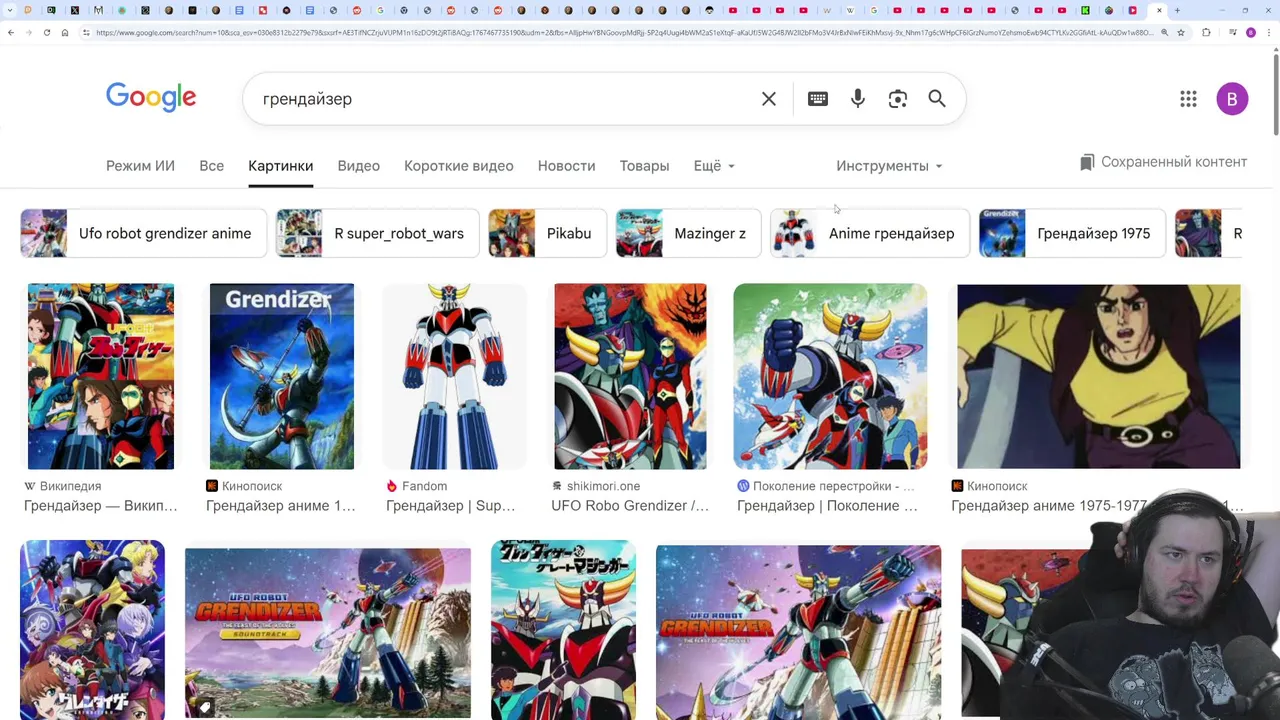Open Chrome profile in toolbar
Viewport: 1280px width, 720px height.
[x=1250, y=33]
